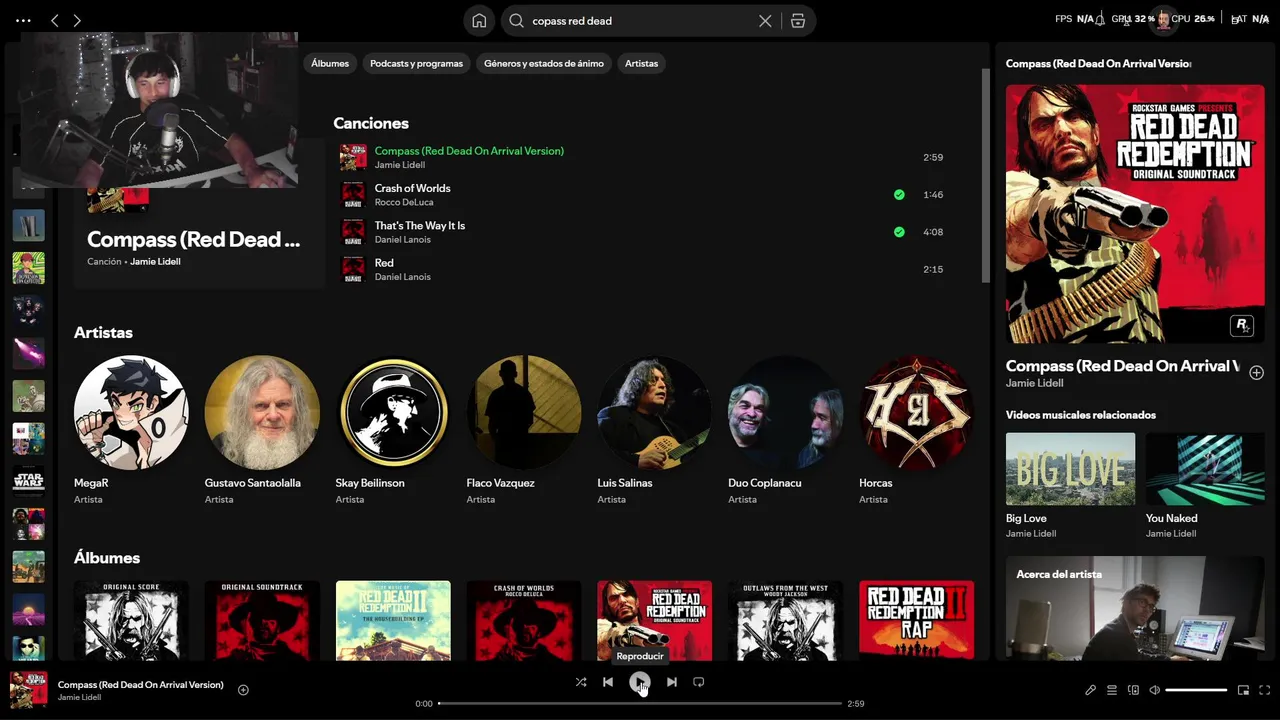Open Crash of Worlds Rocco DeLuca album
Image resolution: width=1280 pixels, height=720 pixels.
524,620
